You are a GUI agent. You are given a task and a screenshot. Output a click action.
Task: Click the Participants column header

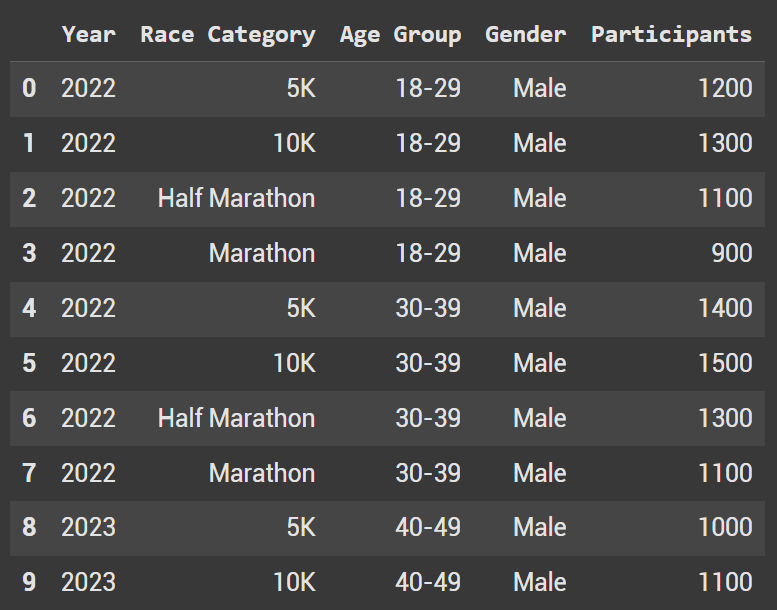point(671,34)
